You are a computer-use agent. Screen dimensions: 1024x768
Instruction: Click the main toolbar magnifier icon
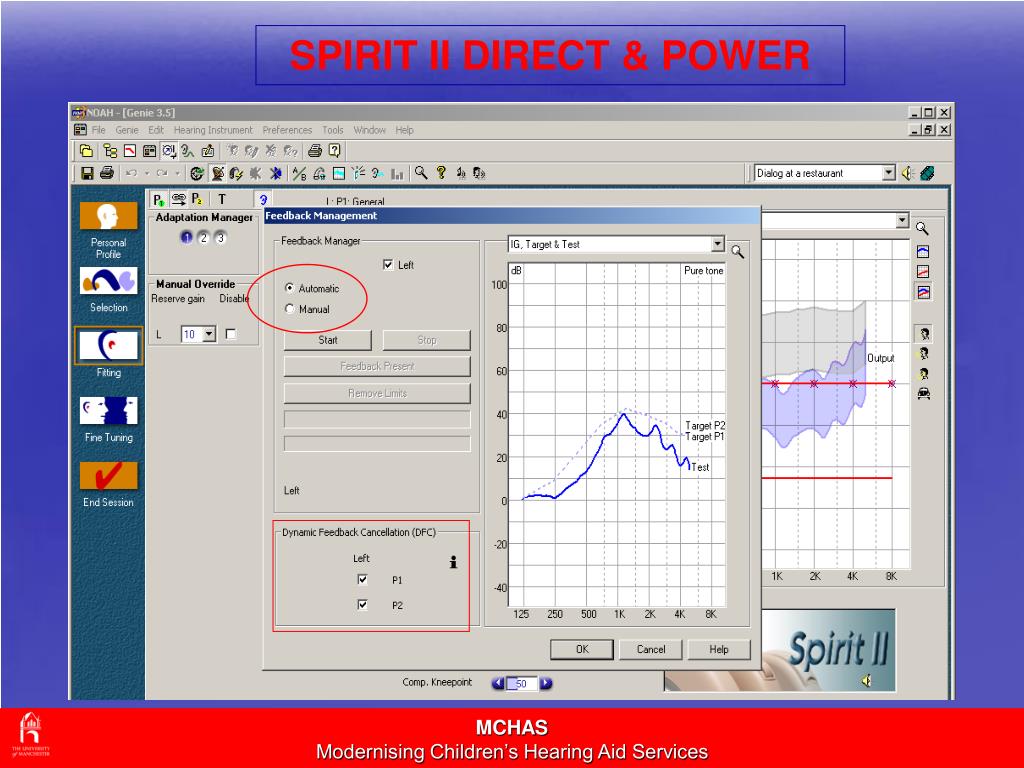point(421,172)
